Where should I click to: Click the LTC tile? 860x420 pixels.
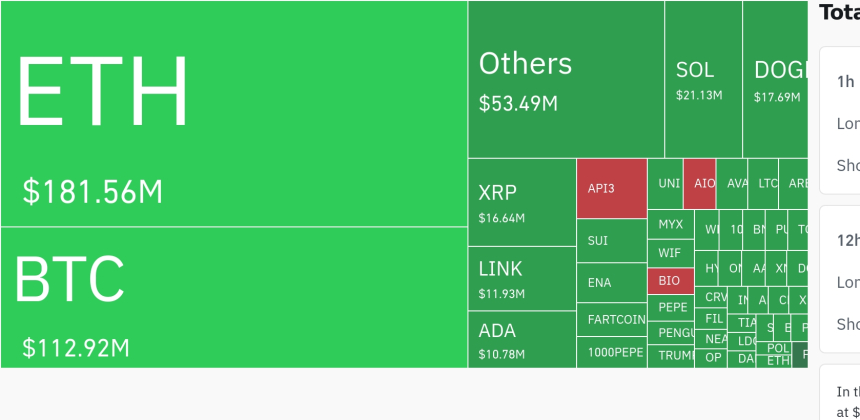pos(765,184)
